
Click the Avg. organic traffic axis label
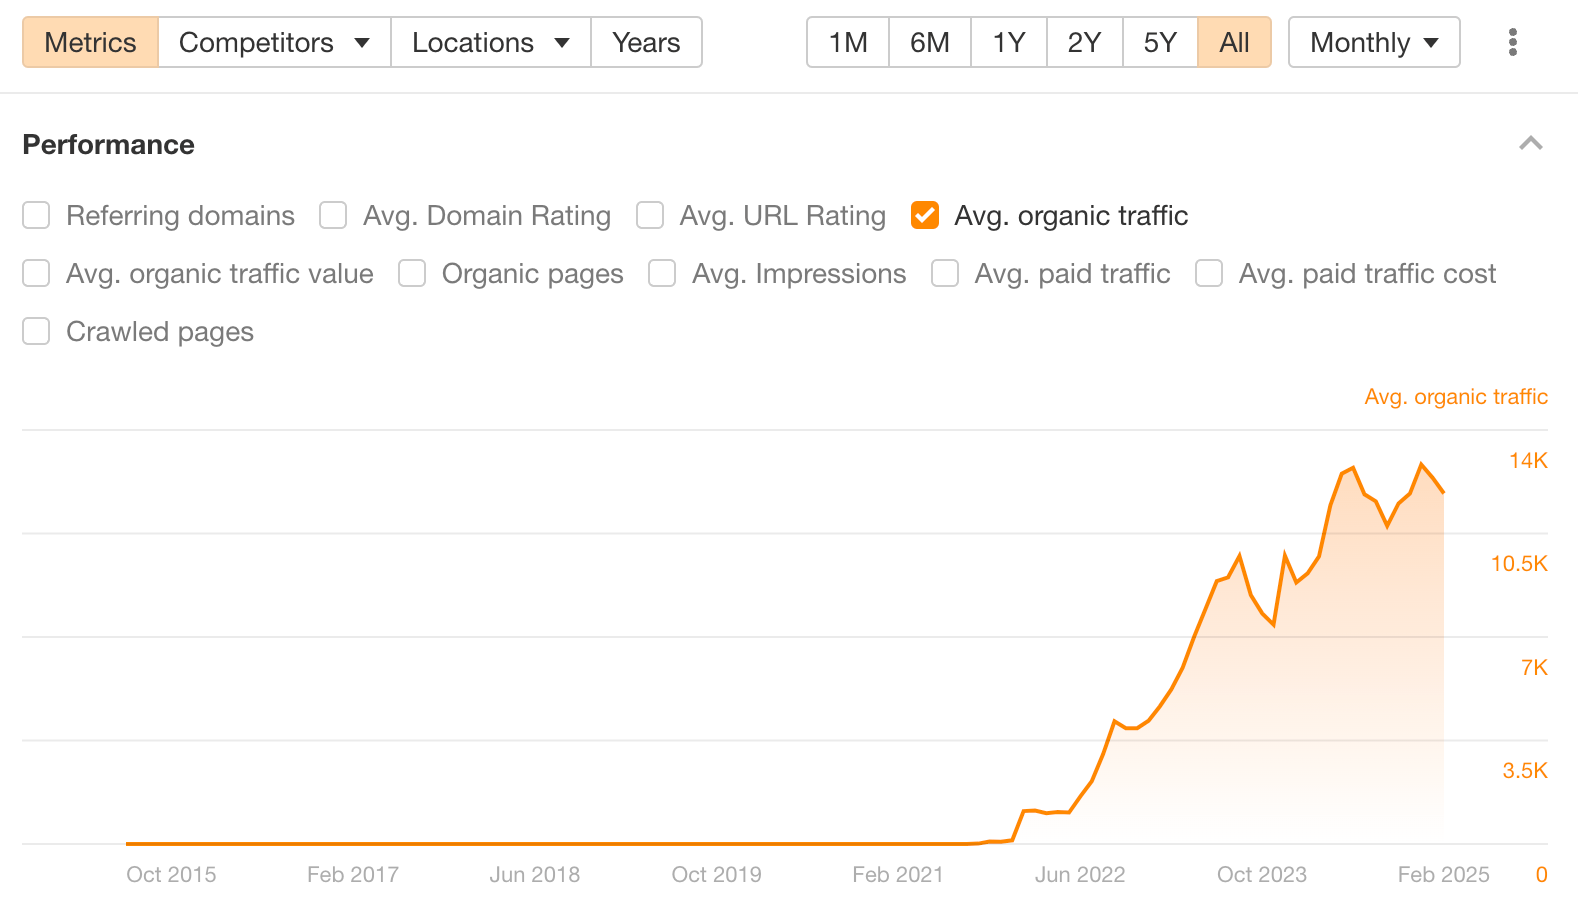click(x=1456, y=397)
